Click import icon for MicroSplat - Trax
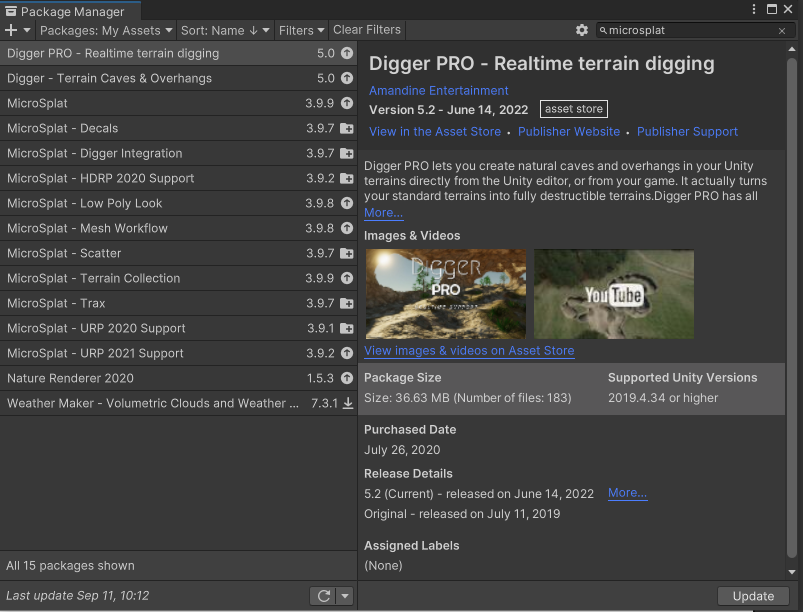Image resolution: width=803 pixels, height=612 pixels. 347,303
